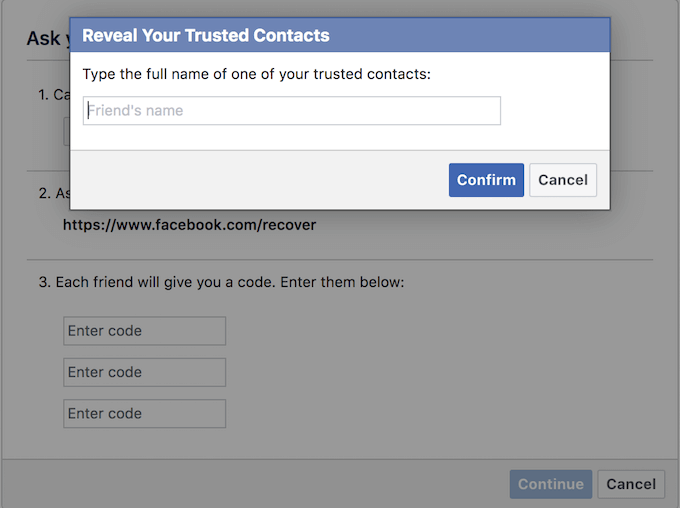The width and height of the screenshot is (680, 508).
Task: Select the third Enter code field
Action: coord(145,414)
